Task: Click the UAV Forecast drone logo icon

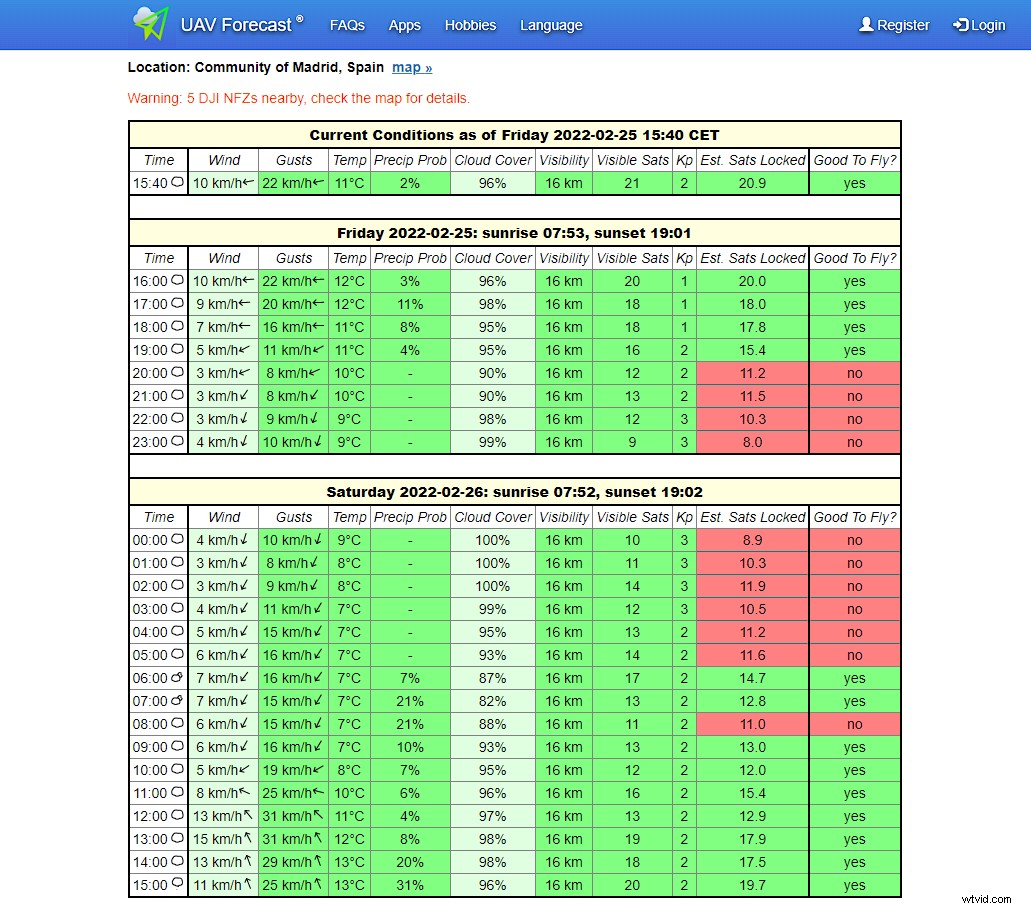Action: click(x=150, y=24)
